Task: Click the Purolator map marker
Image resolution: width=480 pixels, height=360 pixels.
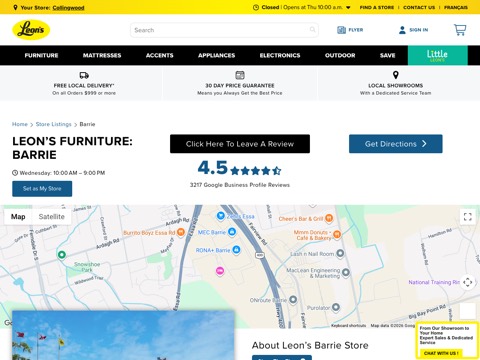Action: point(336,307)
